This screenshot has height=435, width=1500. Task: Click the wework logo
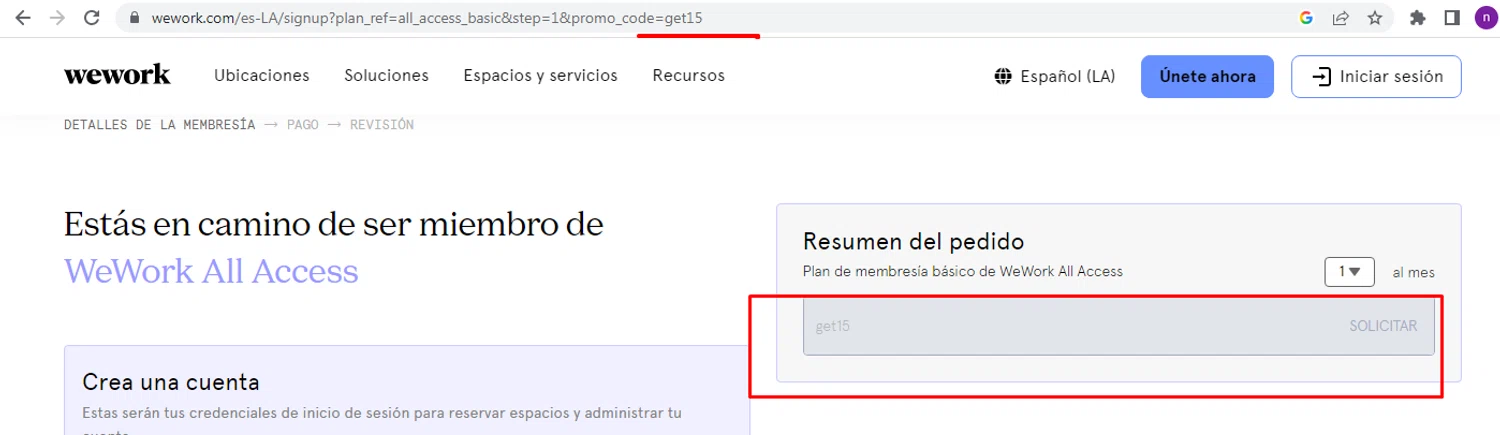coord(117,76)
